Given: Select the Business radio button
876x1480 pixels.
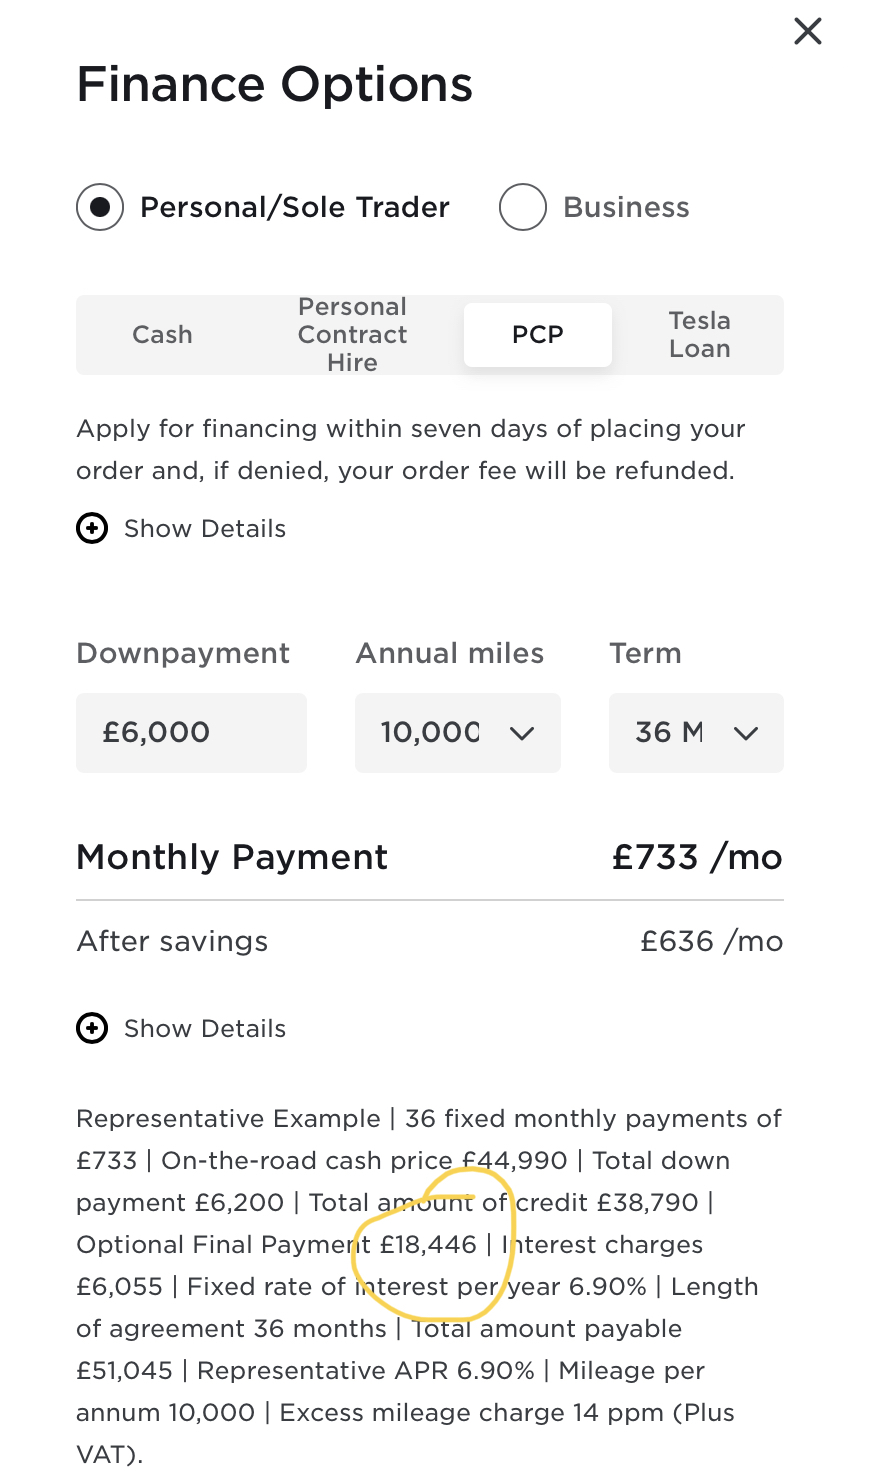Looking at the screenshot, I should pos(523,207).
